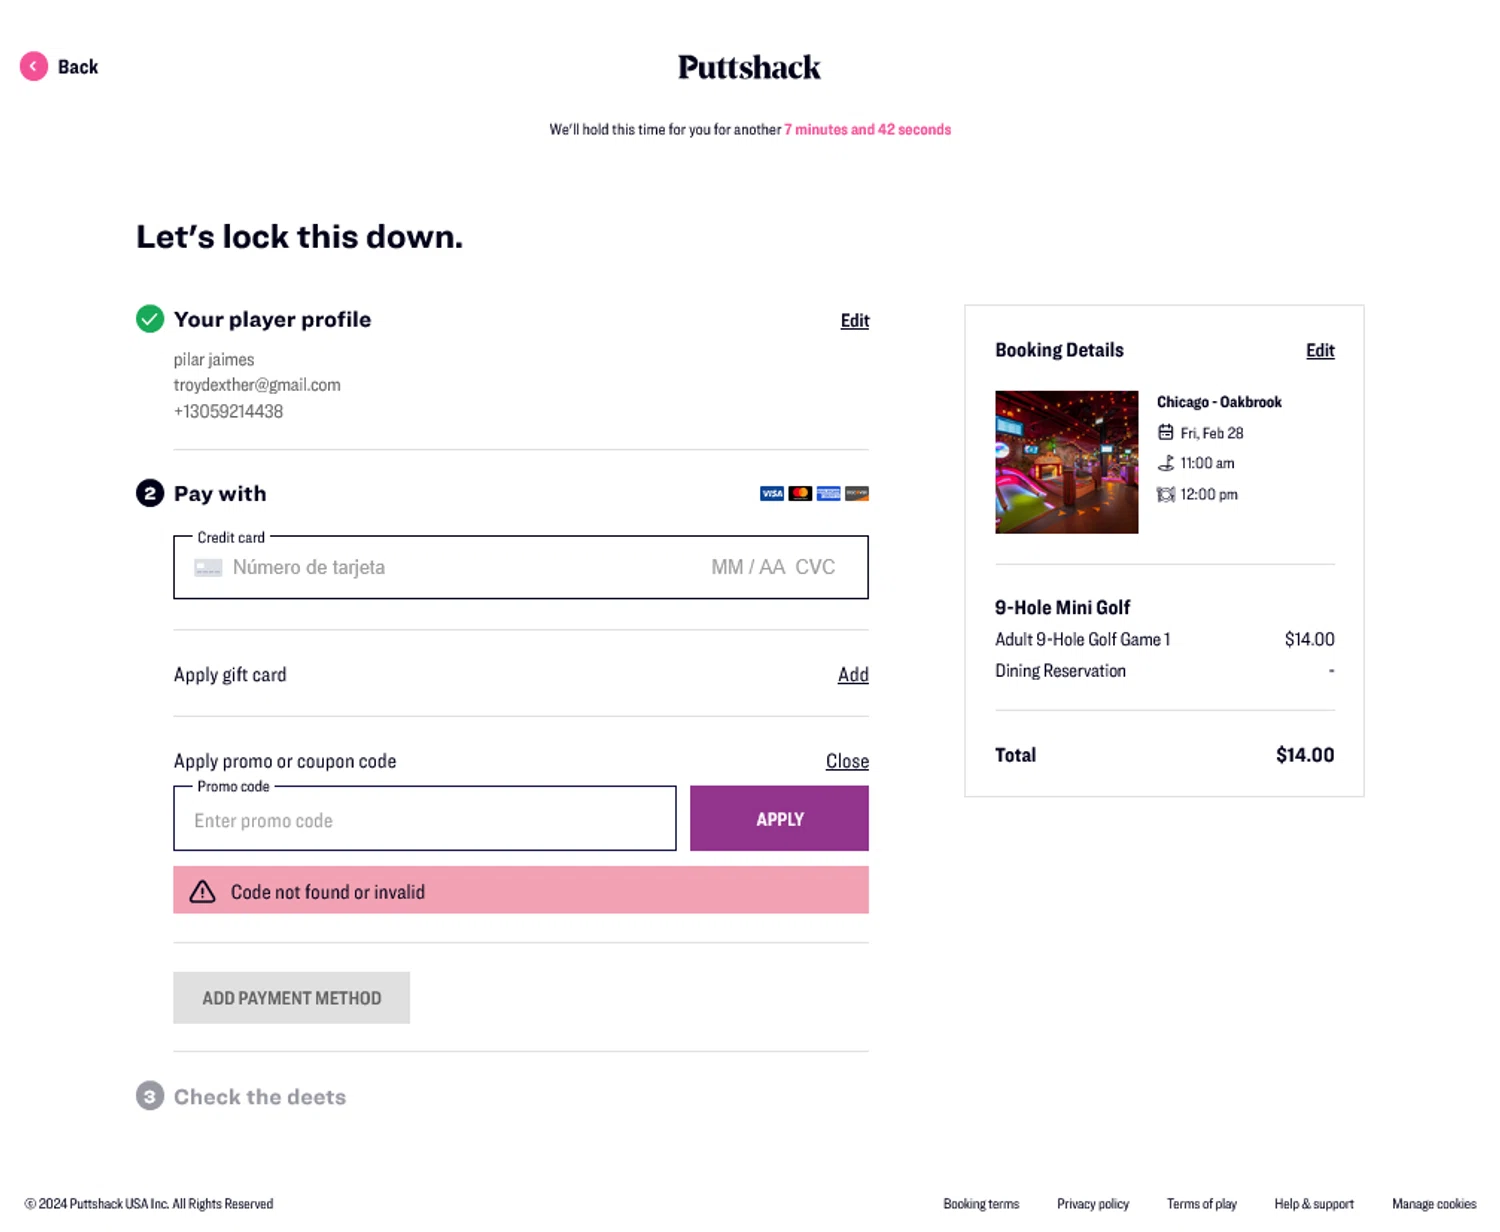Screen dimensions: 1500x1232
Task: Click the Visa card logo
Action: (x=772, y=493)
